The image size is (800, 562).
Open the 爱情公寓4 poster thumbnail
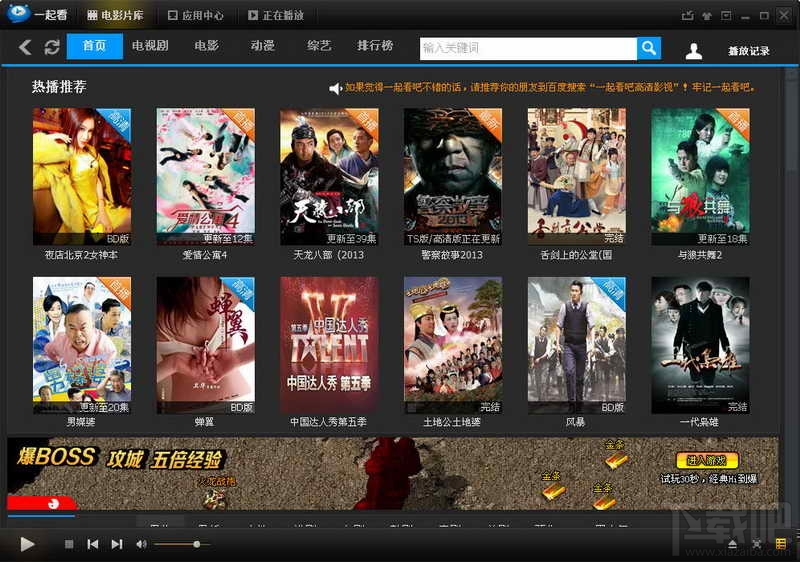(x=206, y=176)
